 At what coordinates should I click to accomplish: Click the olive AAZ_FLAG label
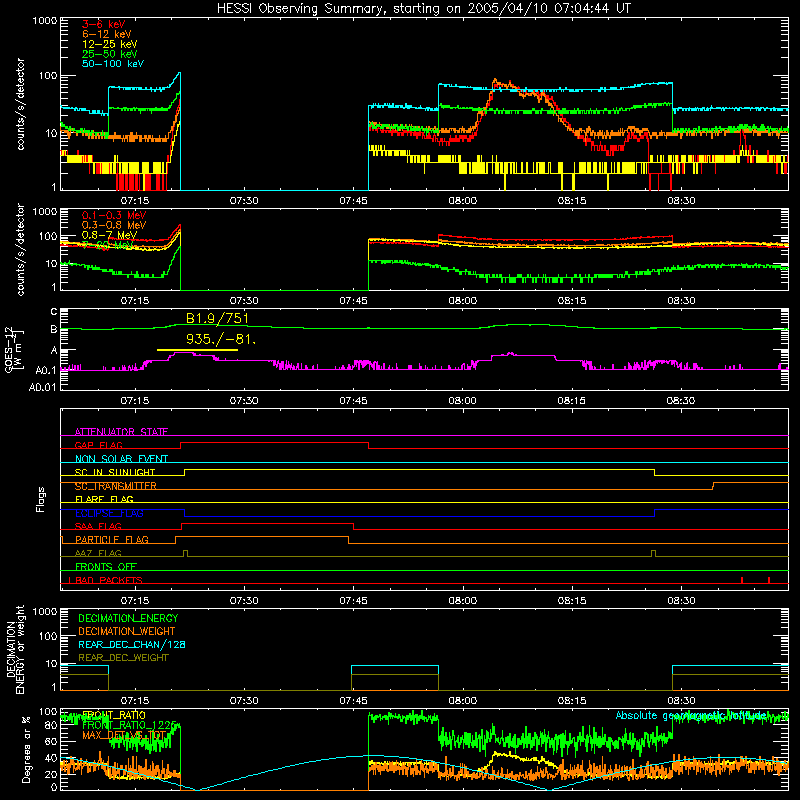[x=98, y=554]
